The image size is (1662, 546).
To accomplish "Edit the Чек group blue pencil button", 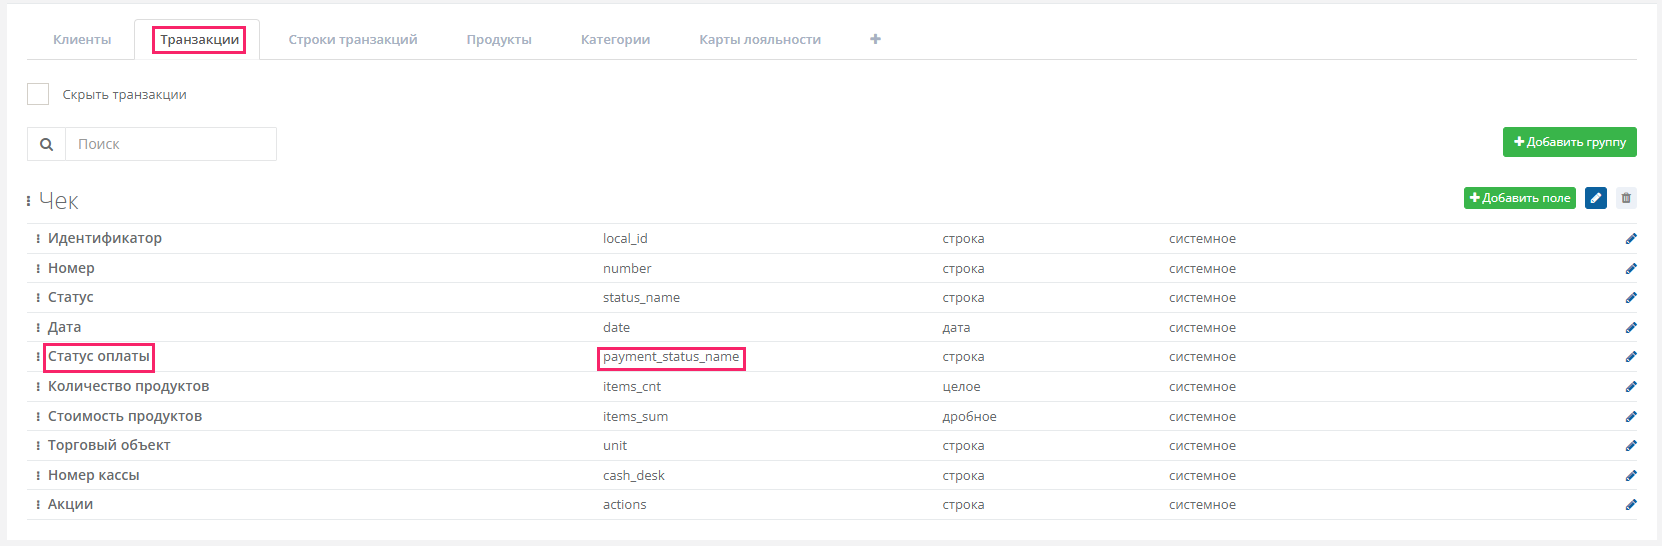I will point(1596,198).
